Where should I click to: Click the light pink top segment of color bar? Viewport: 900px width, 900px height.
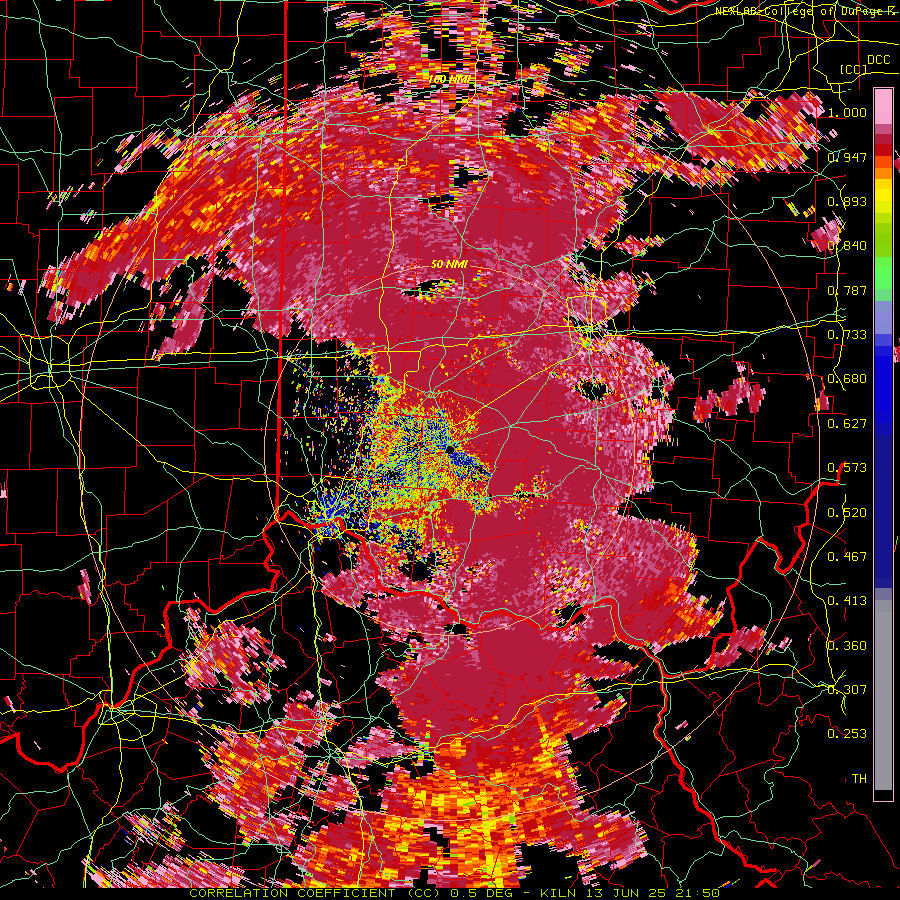pyautogui.click(x=883, y=107)
